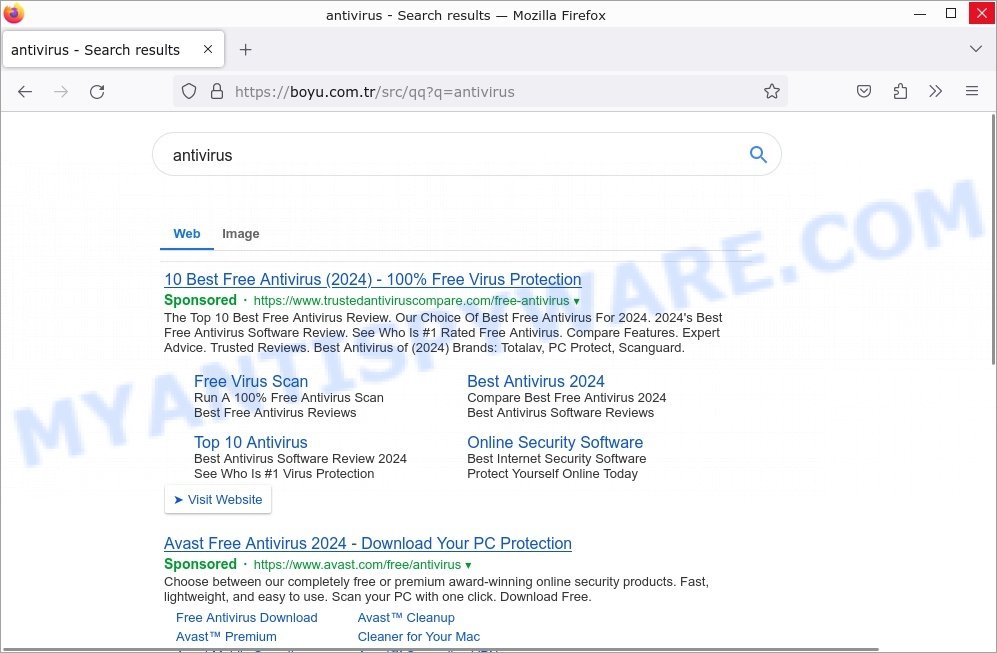Open the Firefox application menu
The height and width of the screenshot is (653, 997).
click(972, 92)
